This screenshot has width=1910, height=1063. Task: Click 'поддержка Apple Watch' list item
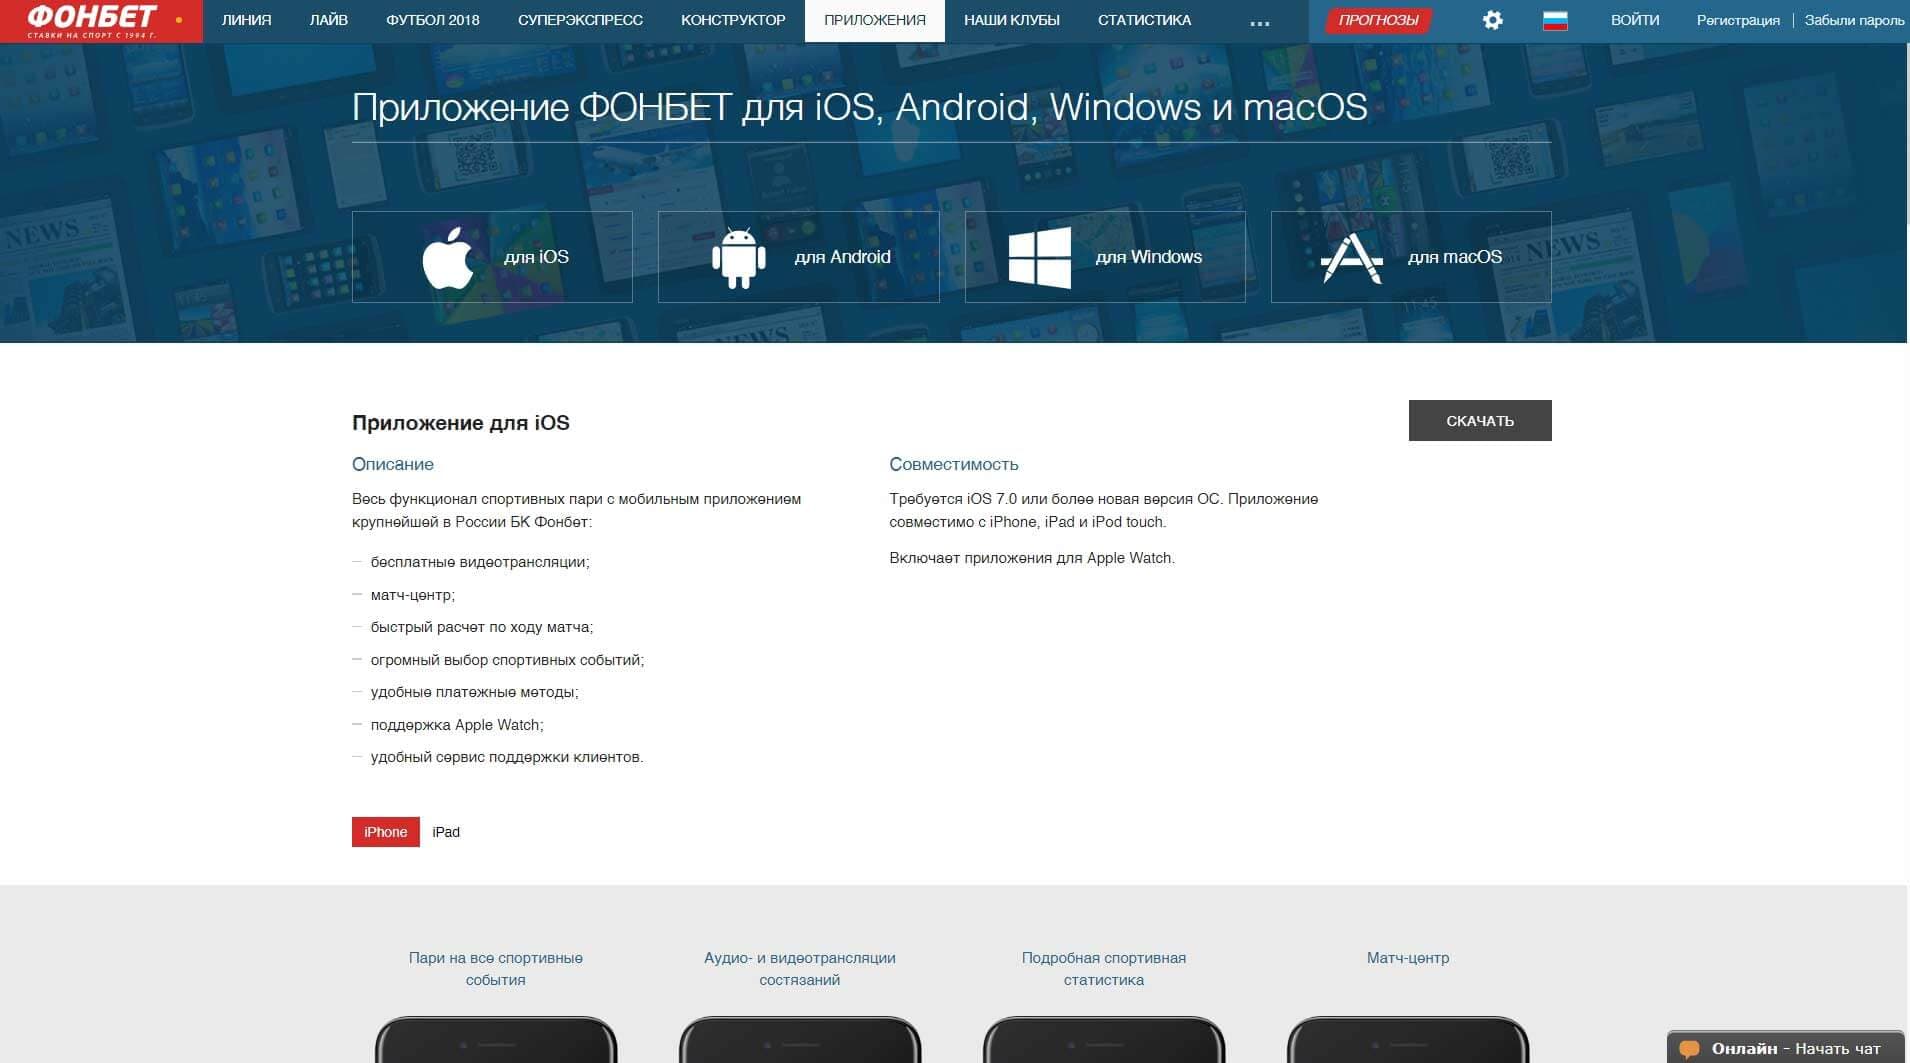click(x=457, y=725)
